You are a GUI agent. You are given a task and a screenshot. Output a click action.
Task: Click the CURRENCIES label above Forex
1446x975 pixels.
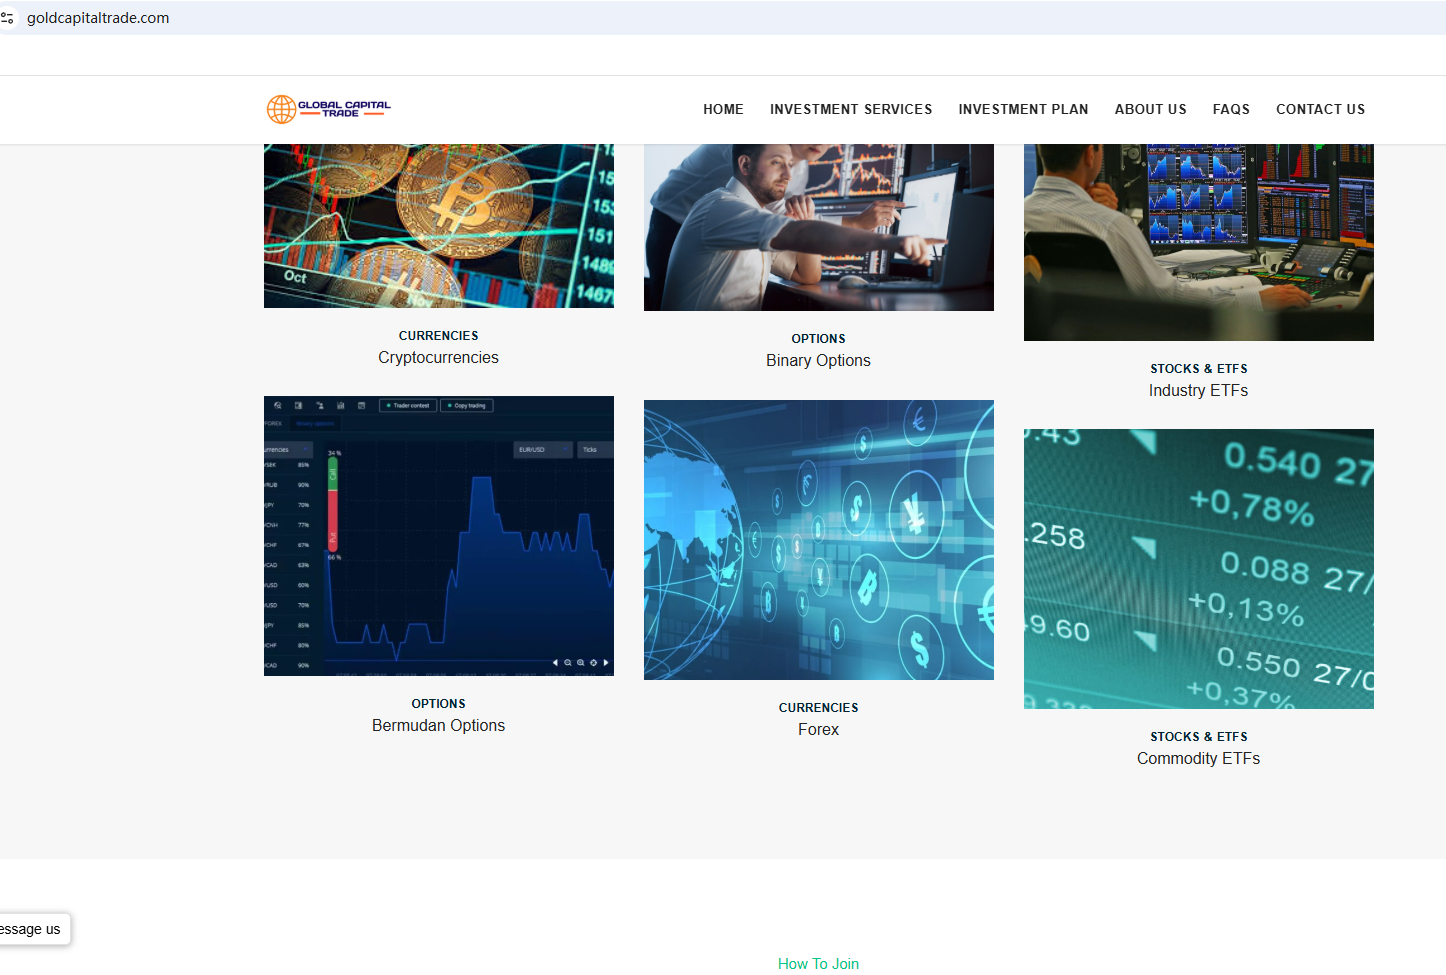coord(818,708)
